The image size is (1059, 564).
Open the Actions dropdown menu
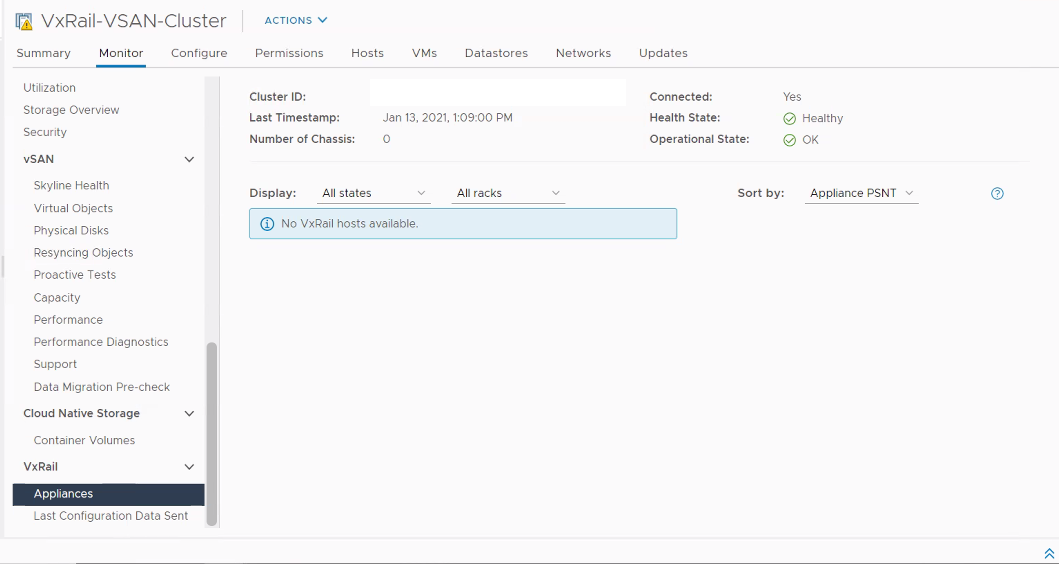(x=295, y=21)
